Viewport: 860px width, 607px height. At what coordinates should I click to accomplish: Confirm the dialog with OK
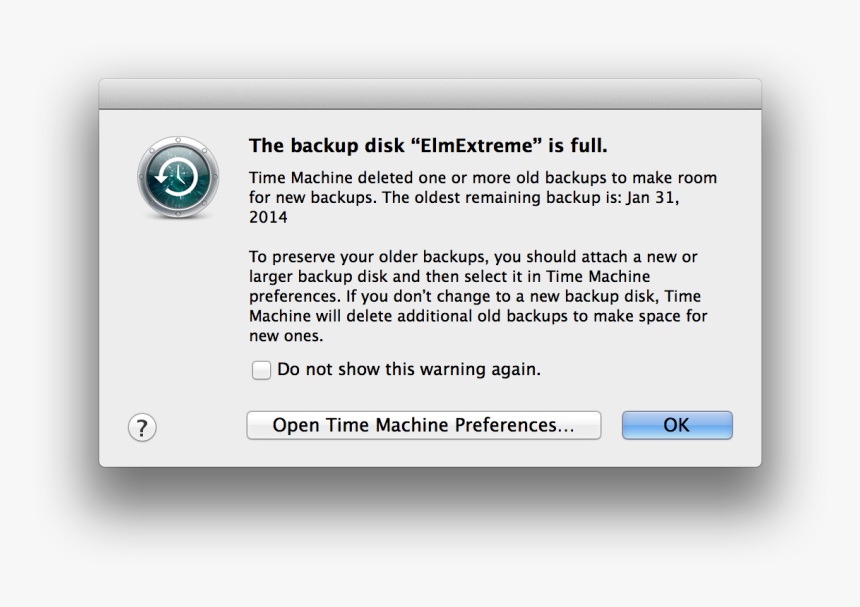point(677,426)
